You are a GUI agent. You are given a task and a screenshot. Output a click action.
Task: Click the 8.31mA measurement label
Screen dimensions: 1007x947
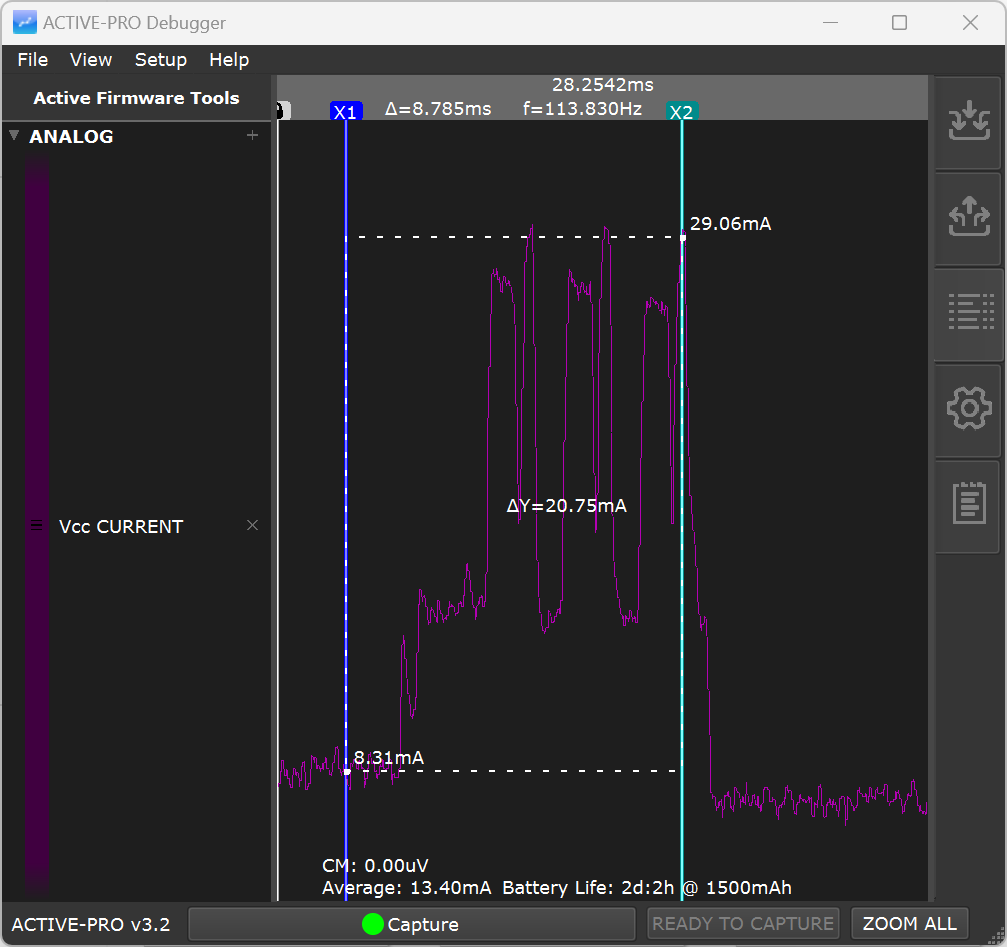[389, 758]
